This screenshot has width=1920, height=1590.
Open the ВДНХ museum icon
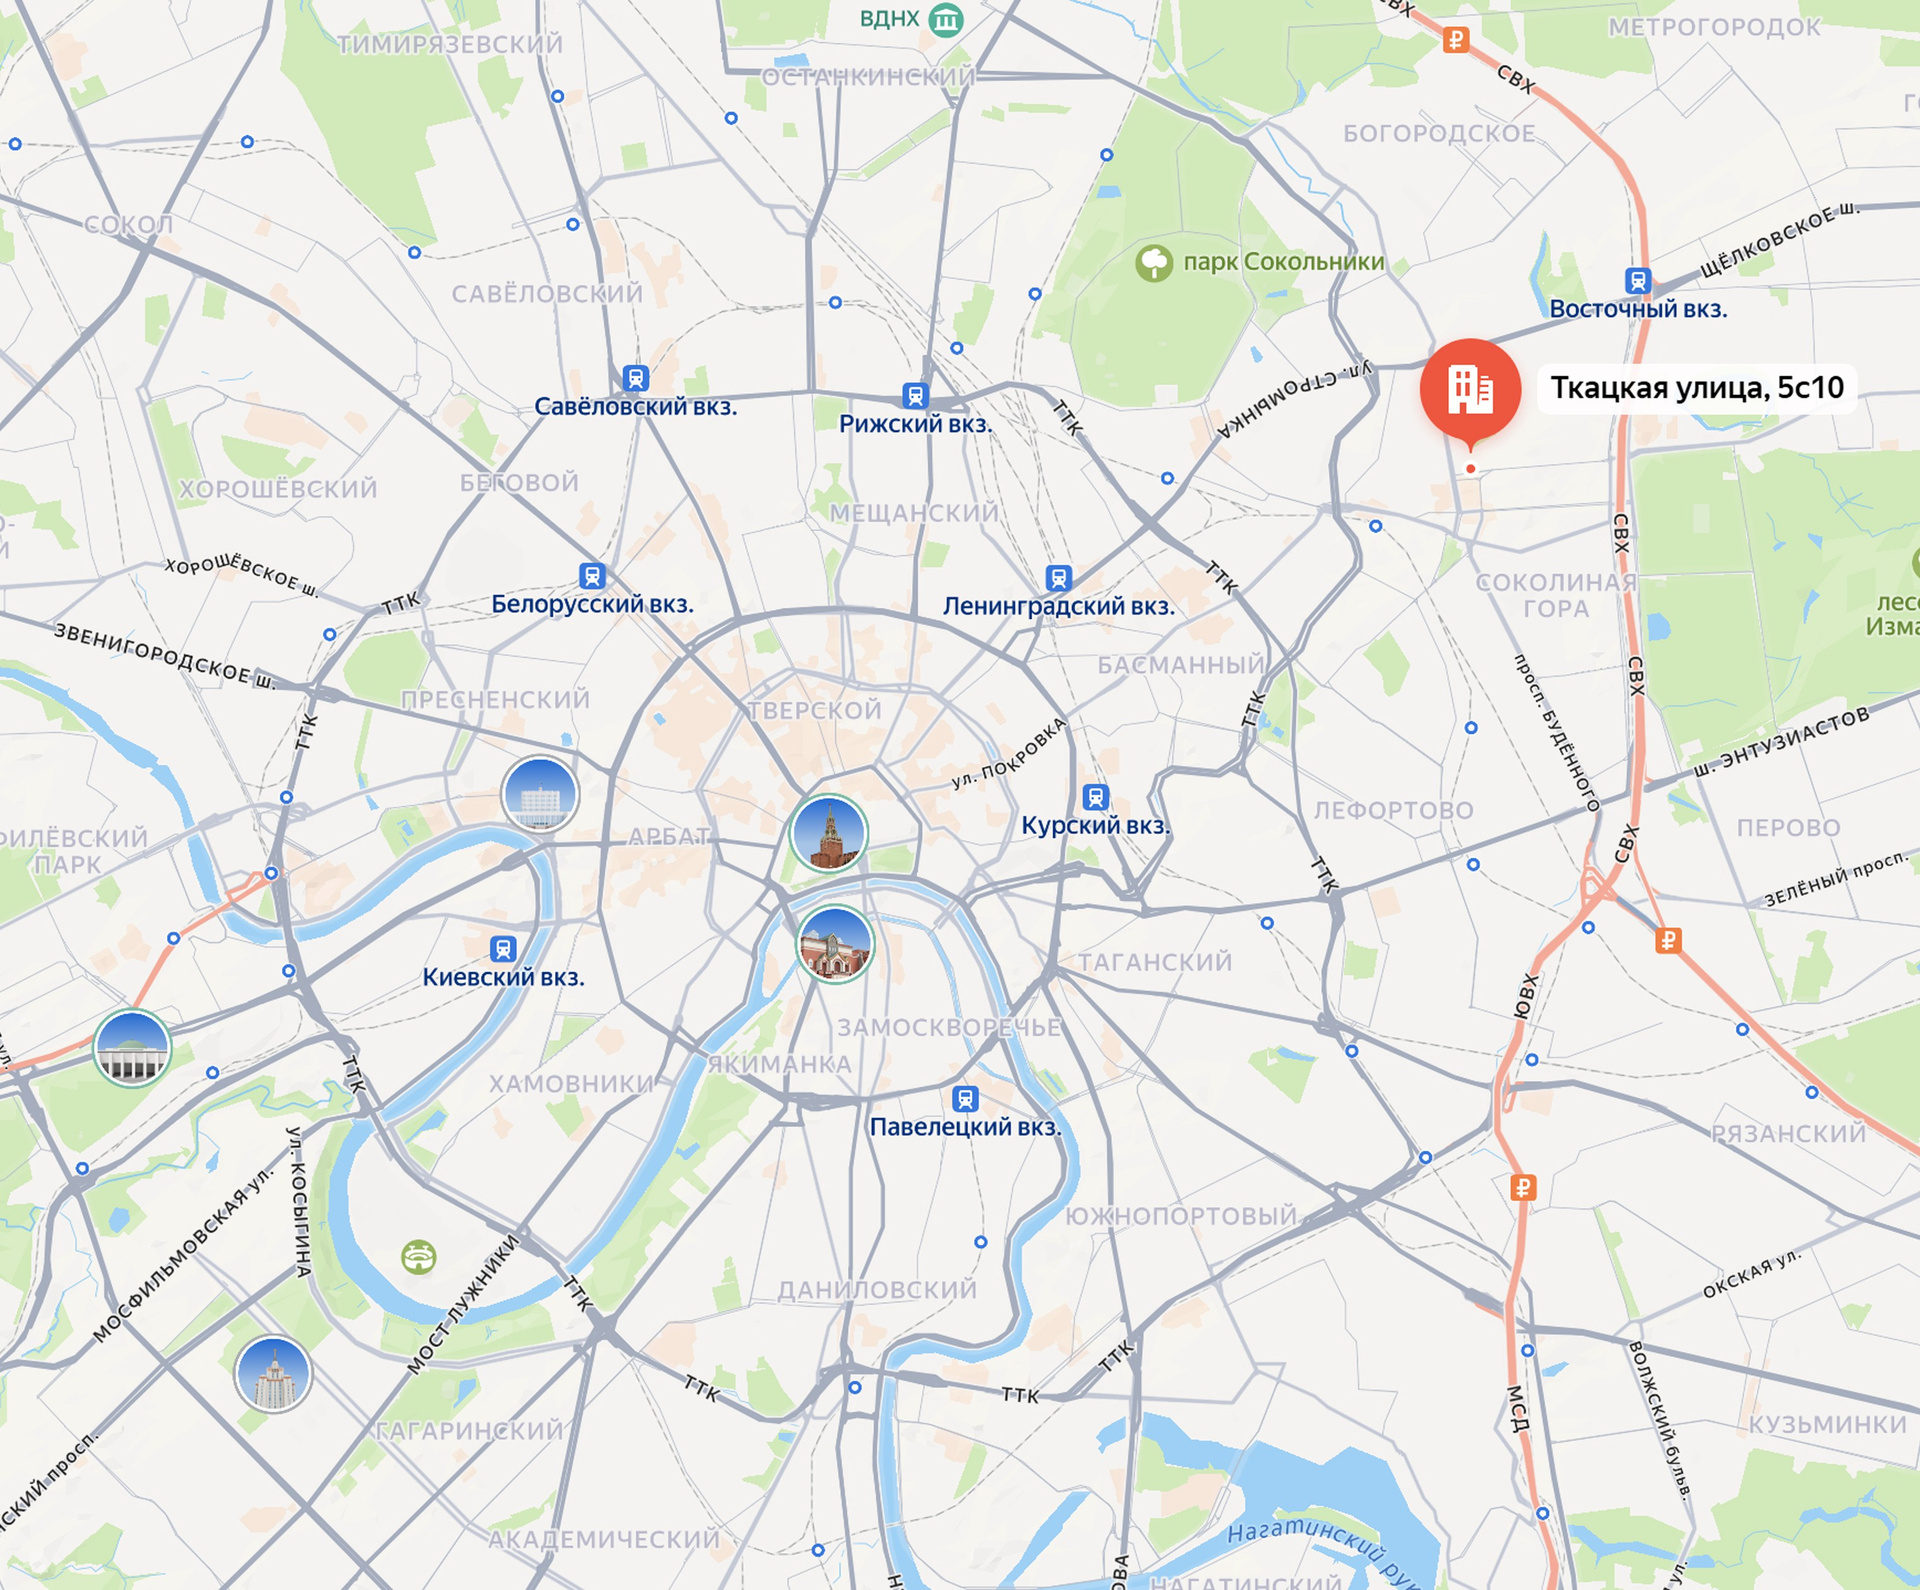(x=946, y=19)
